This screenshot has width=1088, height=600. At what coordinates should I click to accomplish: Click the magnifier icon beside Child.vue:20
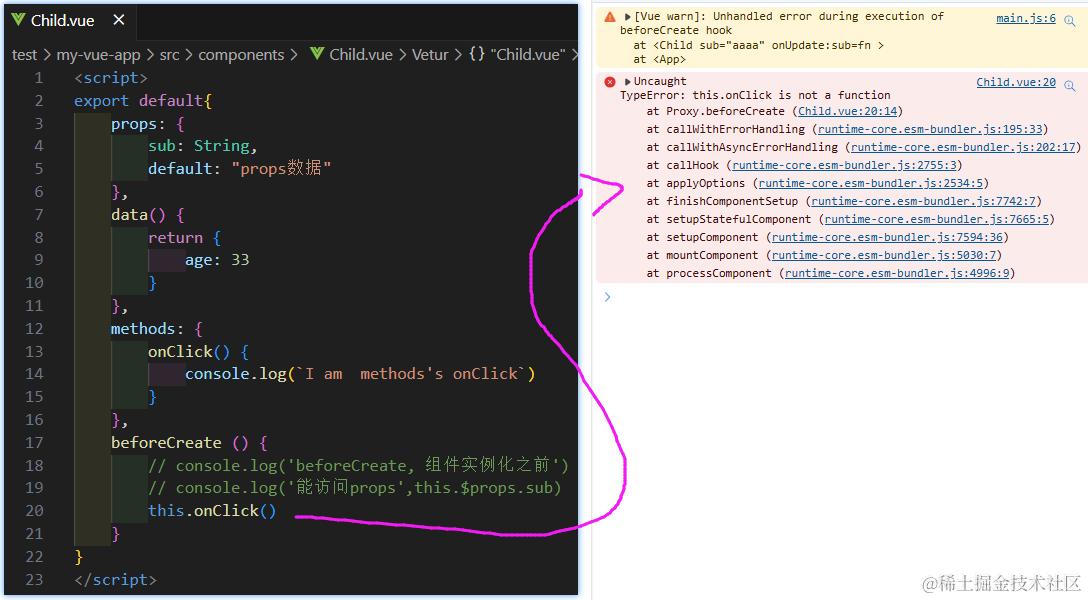(x=1070, y=85)
